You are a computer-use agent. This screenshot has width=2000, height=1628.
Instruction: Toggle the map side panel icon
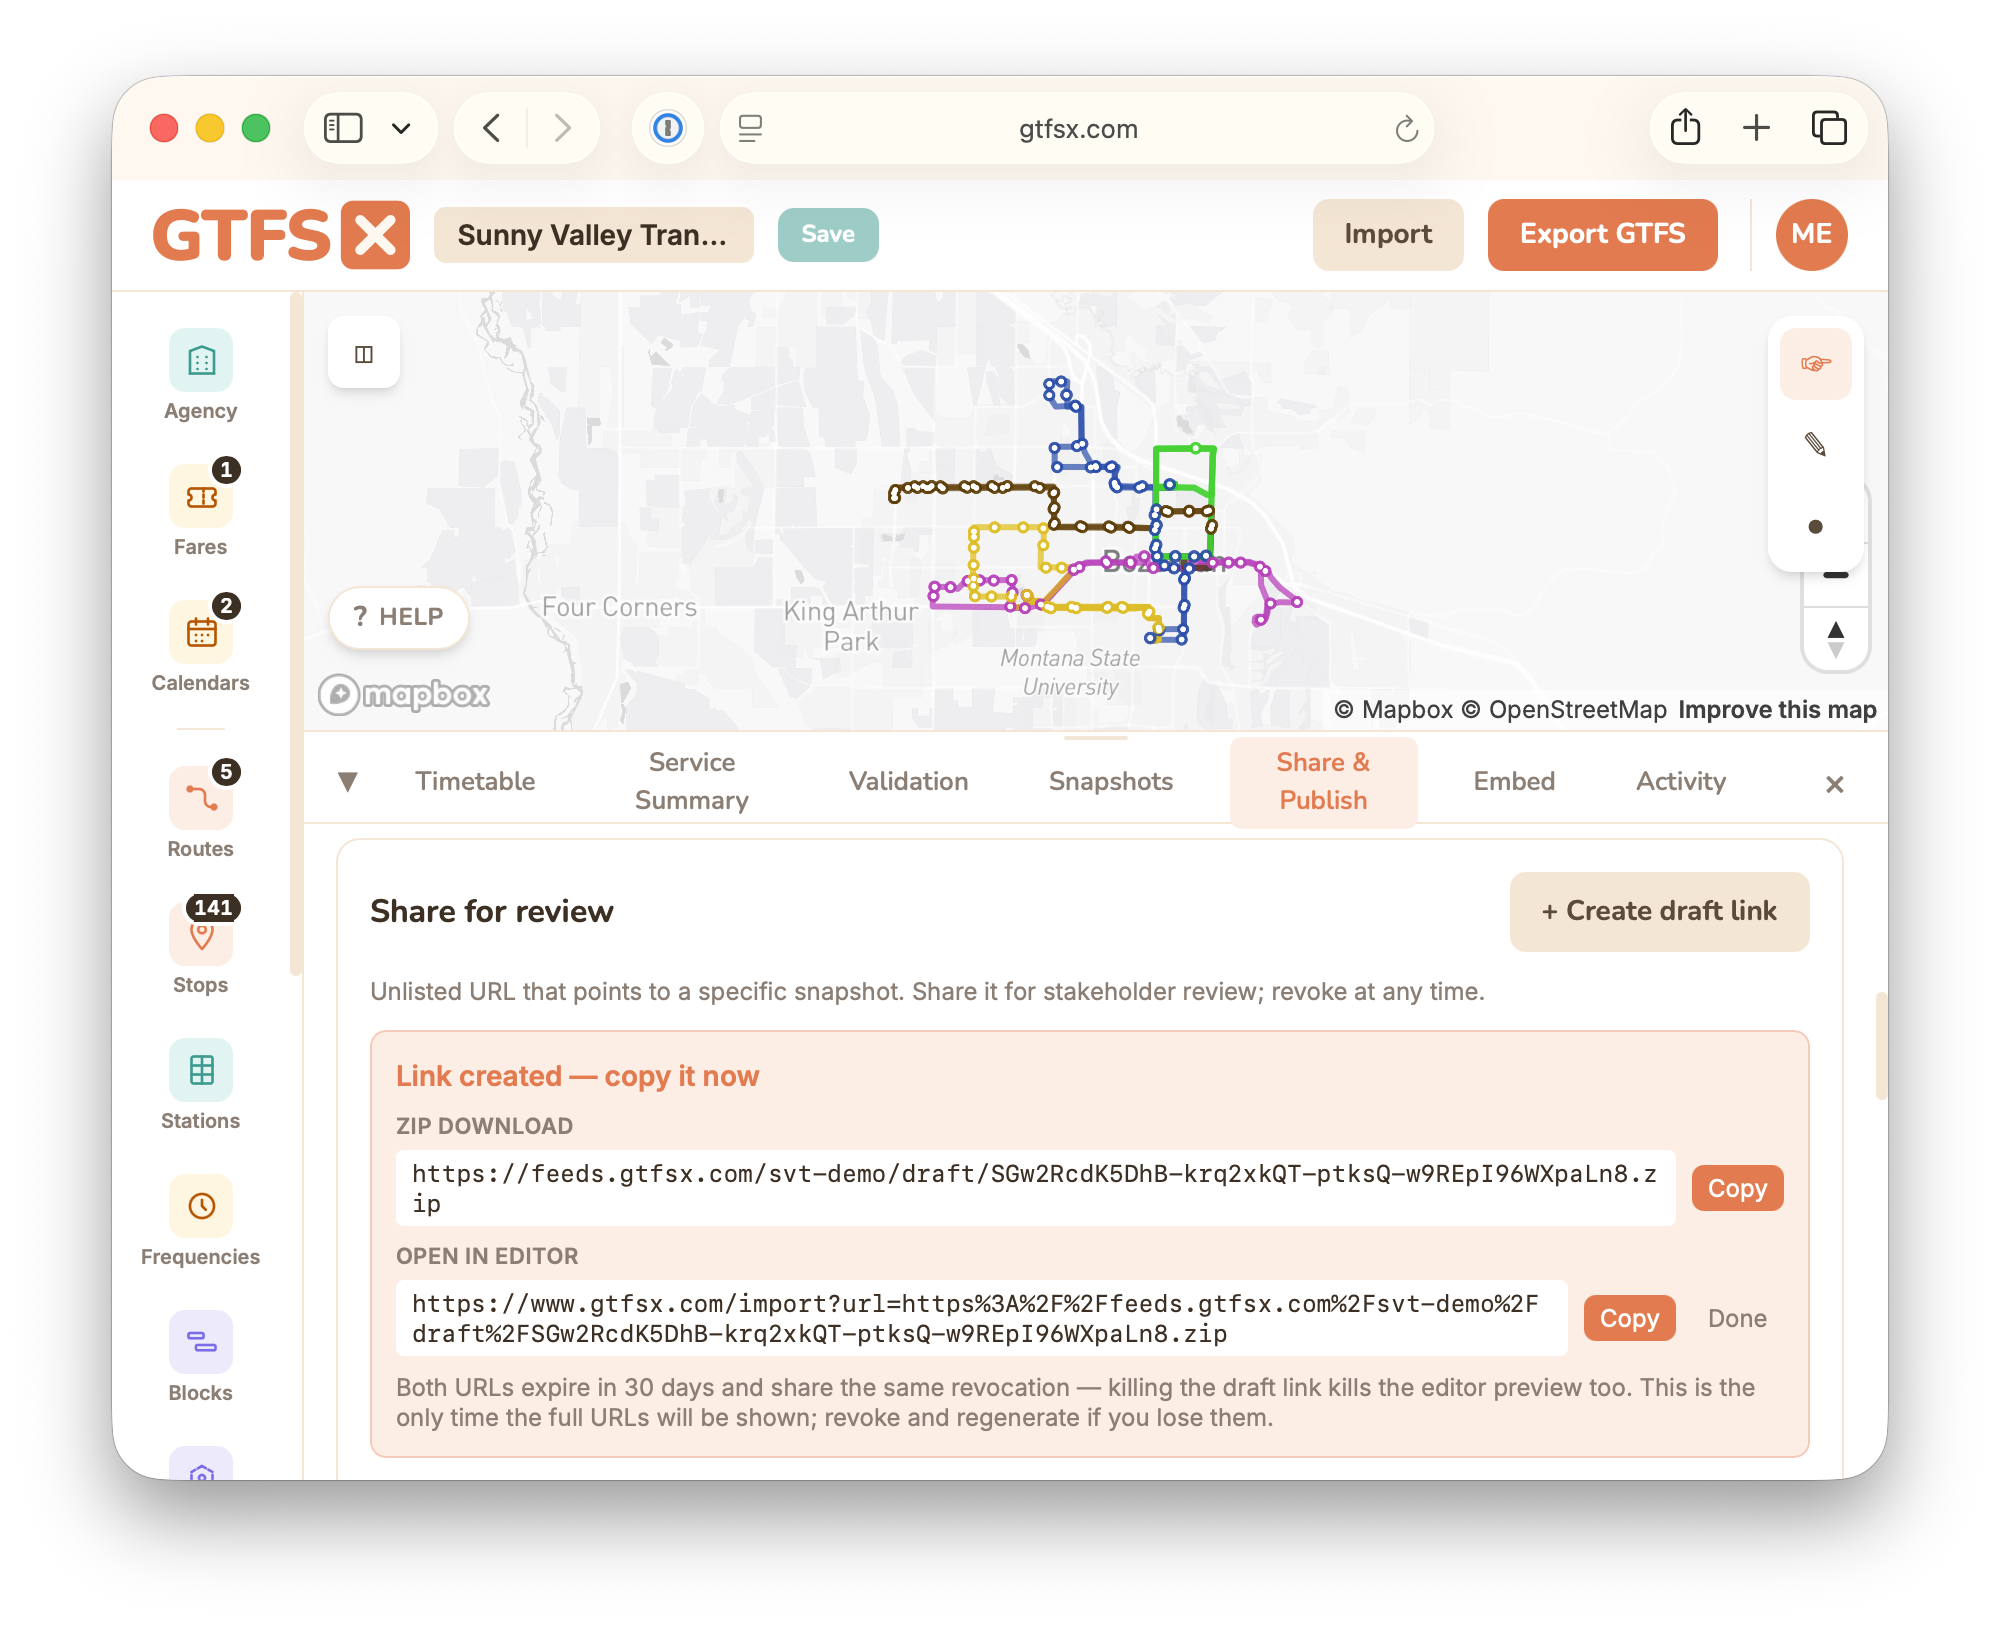pos(364,354)
